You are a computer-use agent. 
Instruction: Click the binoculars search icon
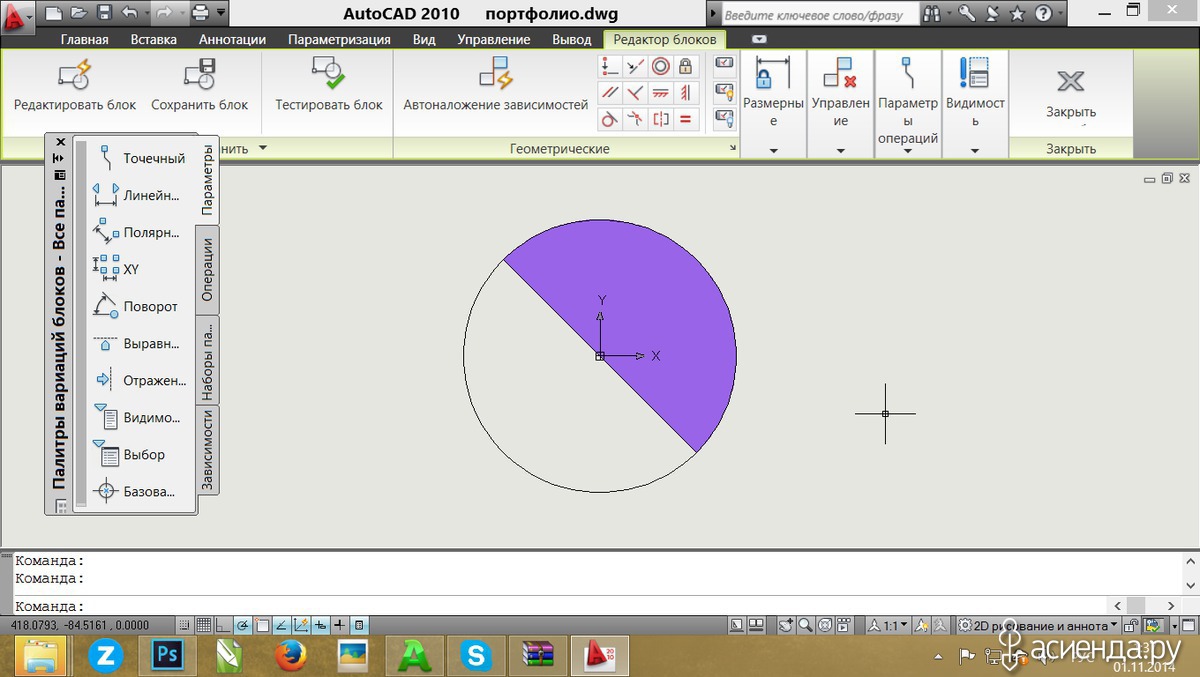click(x=932, y=14)
